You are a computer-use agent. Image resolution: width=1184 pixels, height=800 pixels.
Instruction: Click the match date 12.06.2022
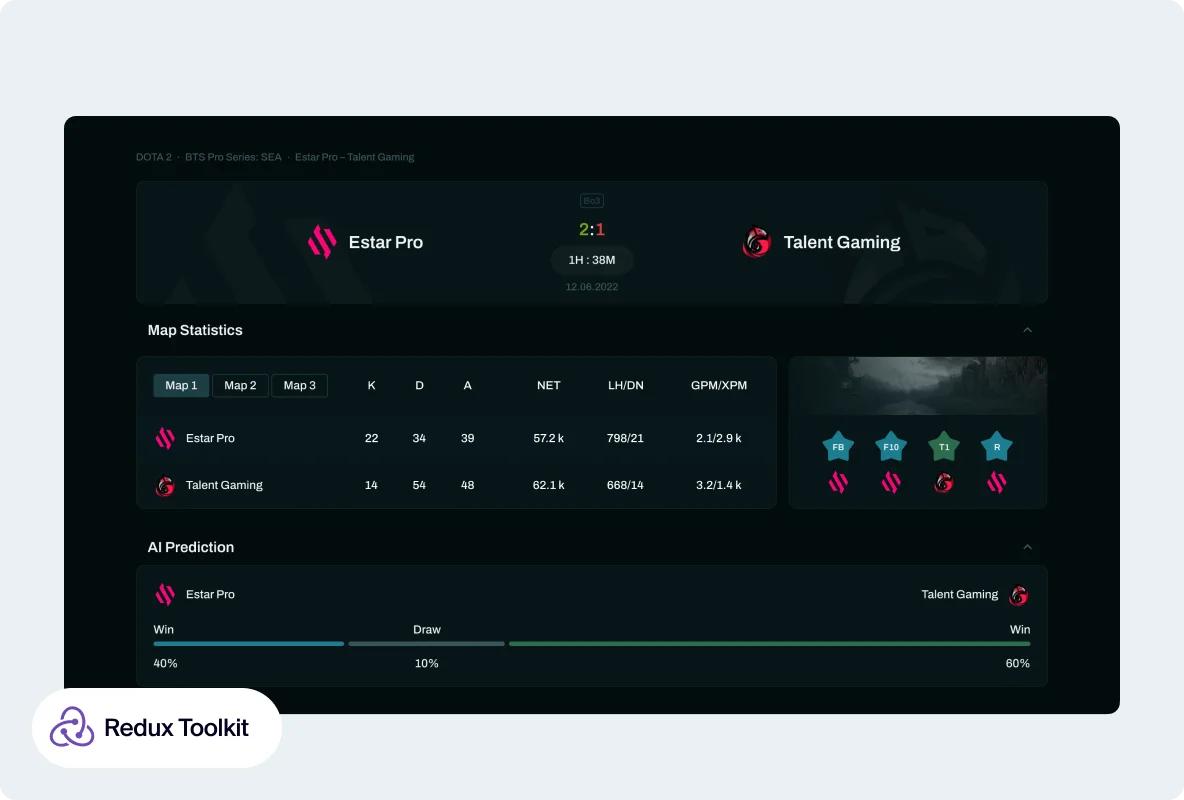[x=592, y=287]
